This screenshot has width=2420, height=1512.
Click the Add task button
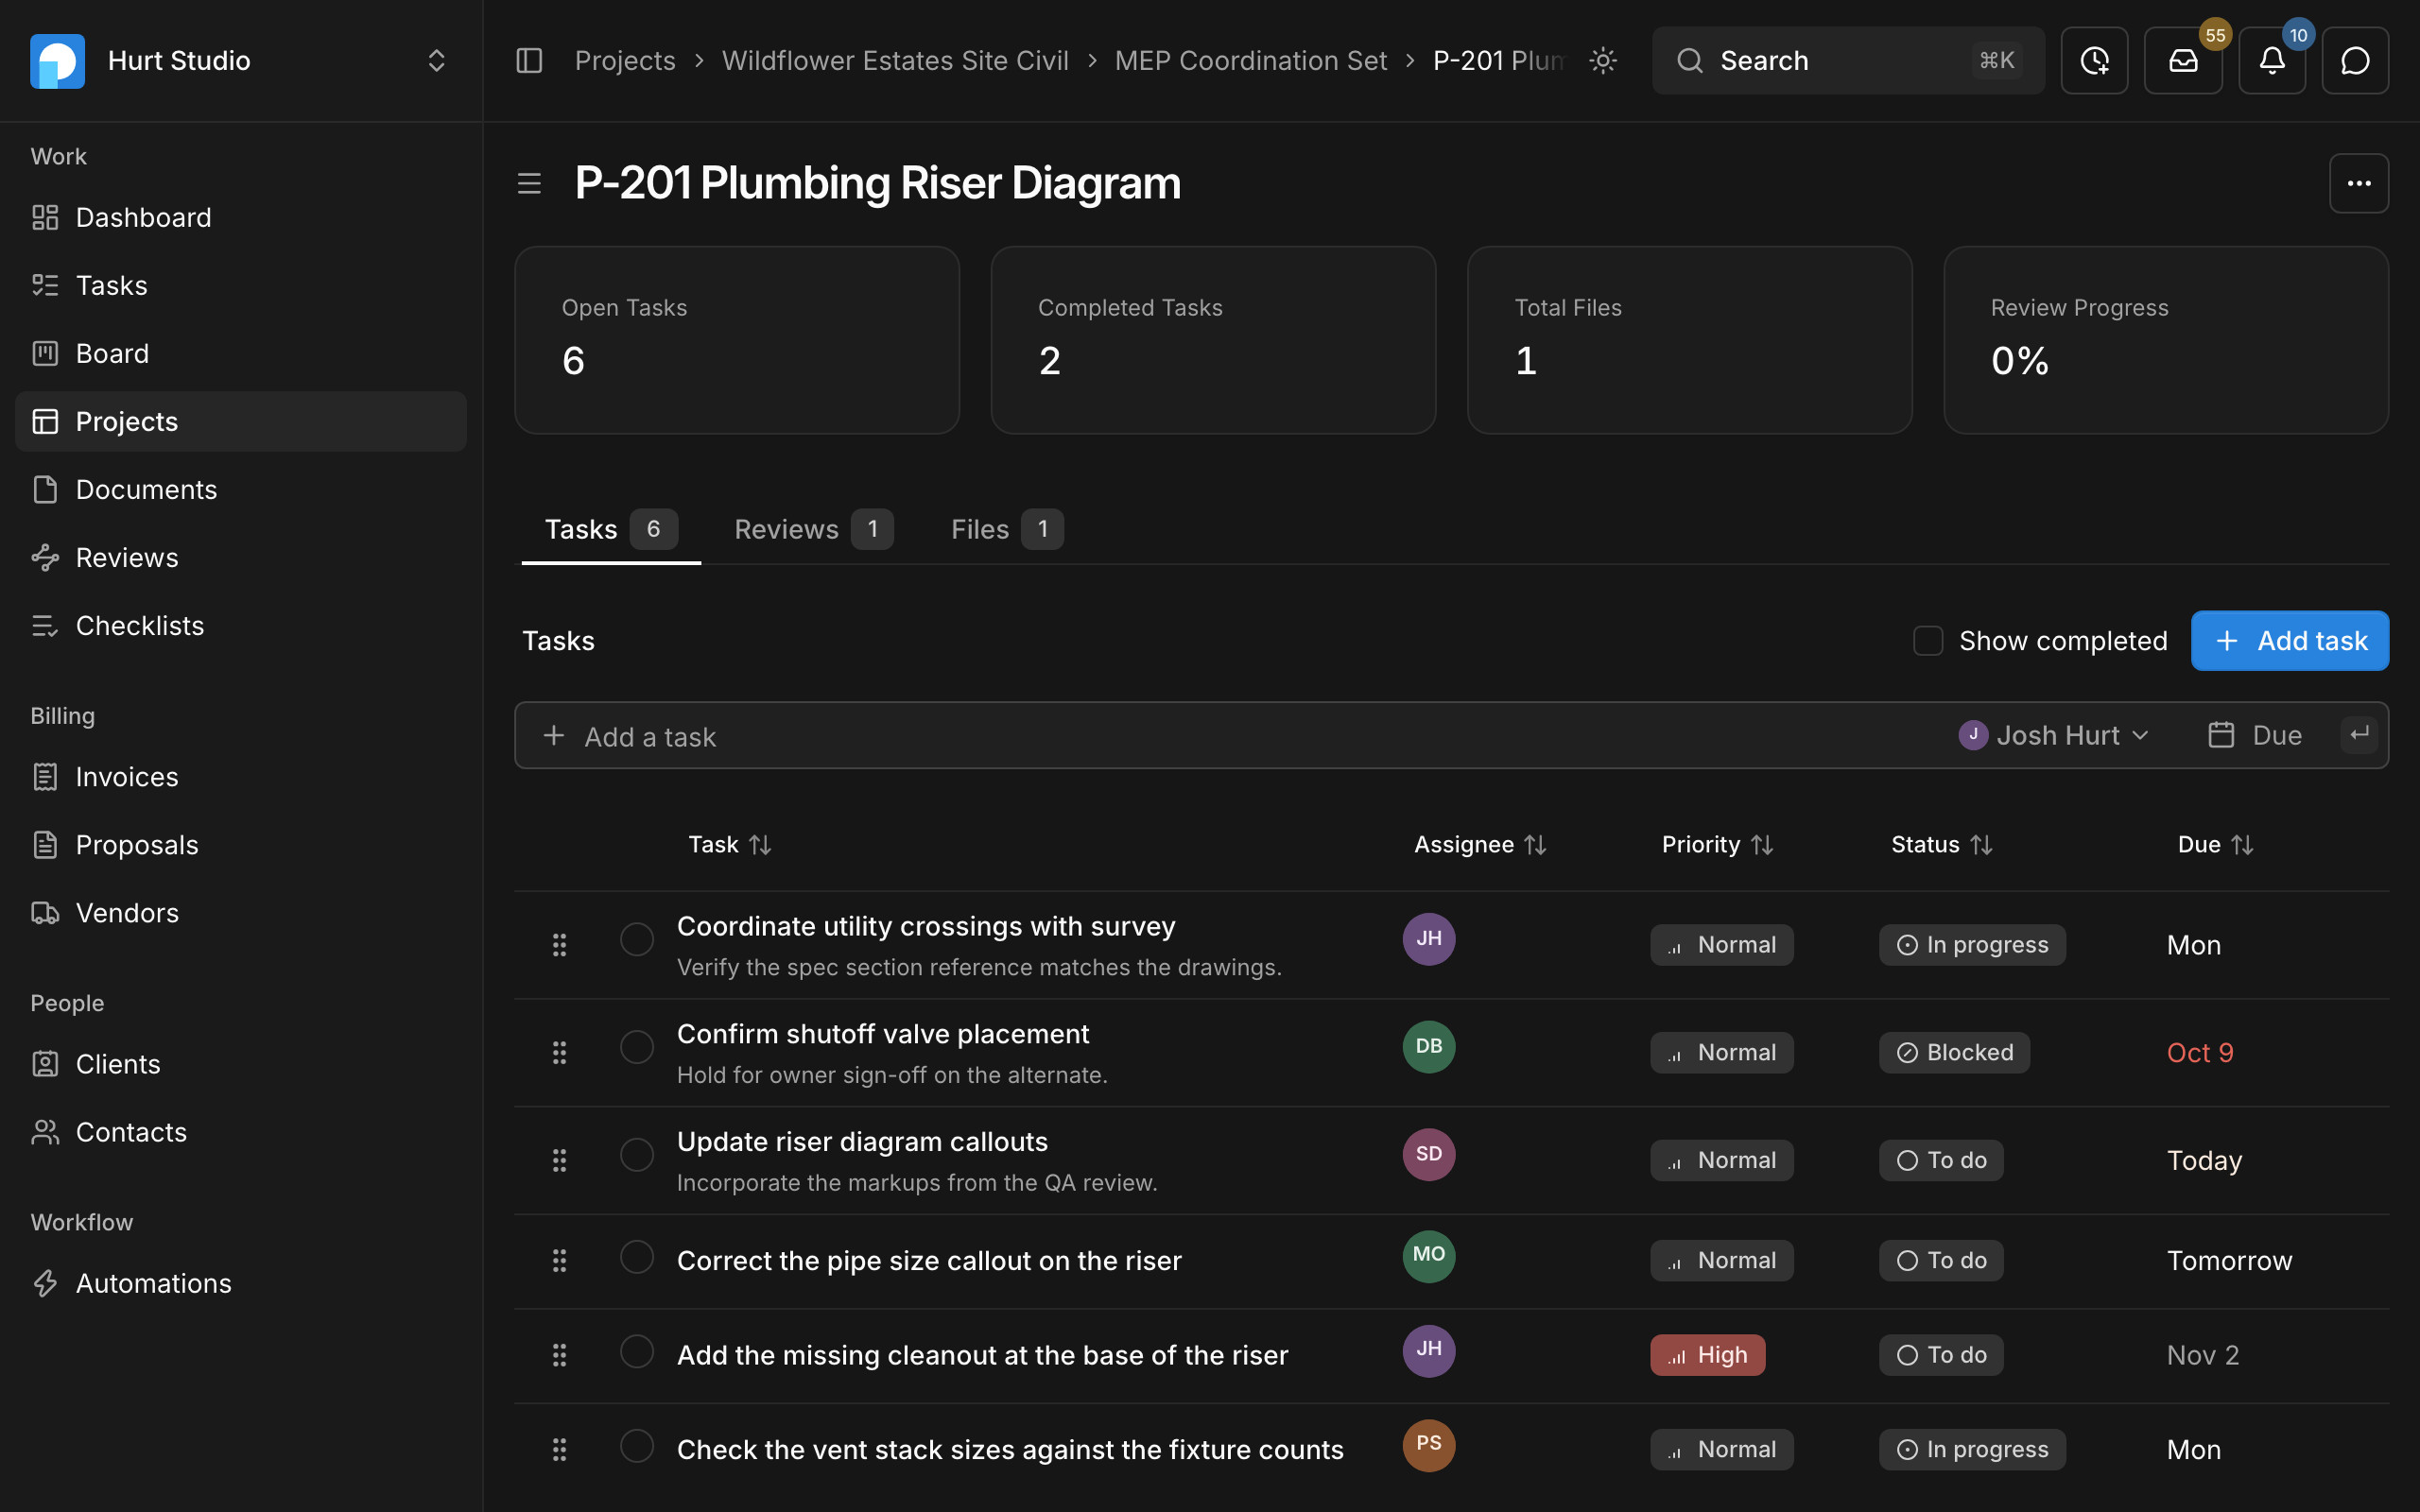pos(2289,641)
